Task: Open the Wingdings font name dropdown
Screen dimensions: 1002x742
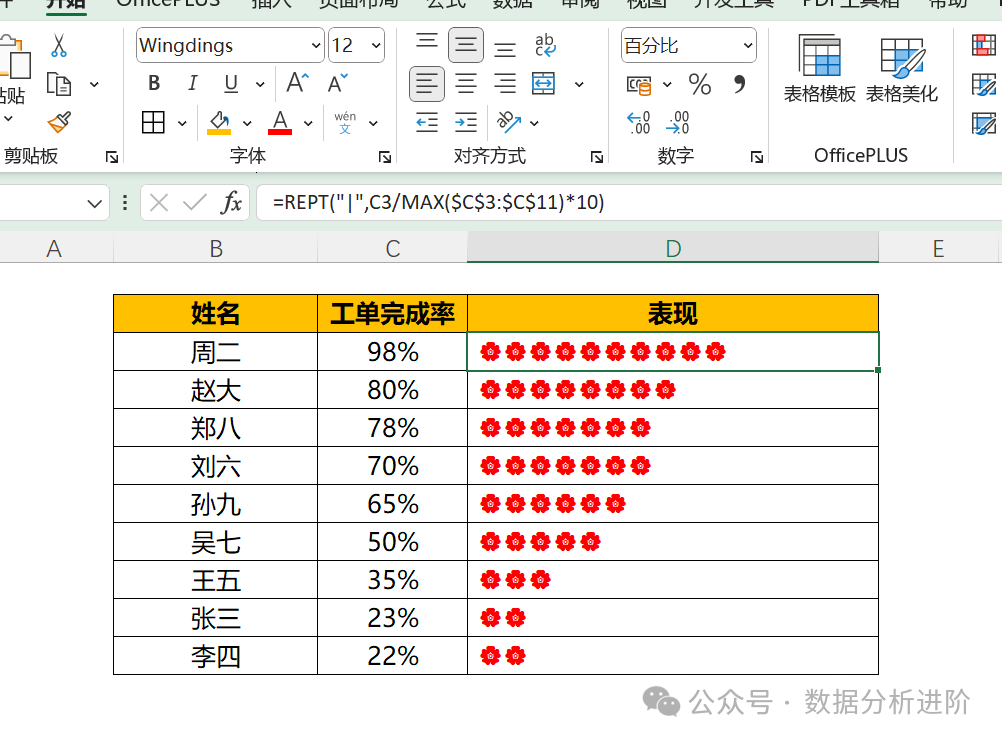Action: (x=313, y=46)
